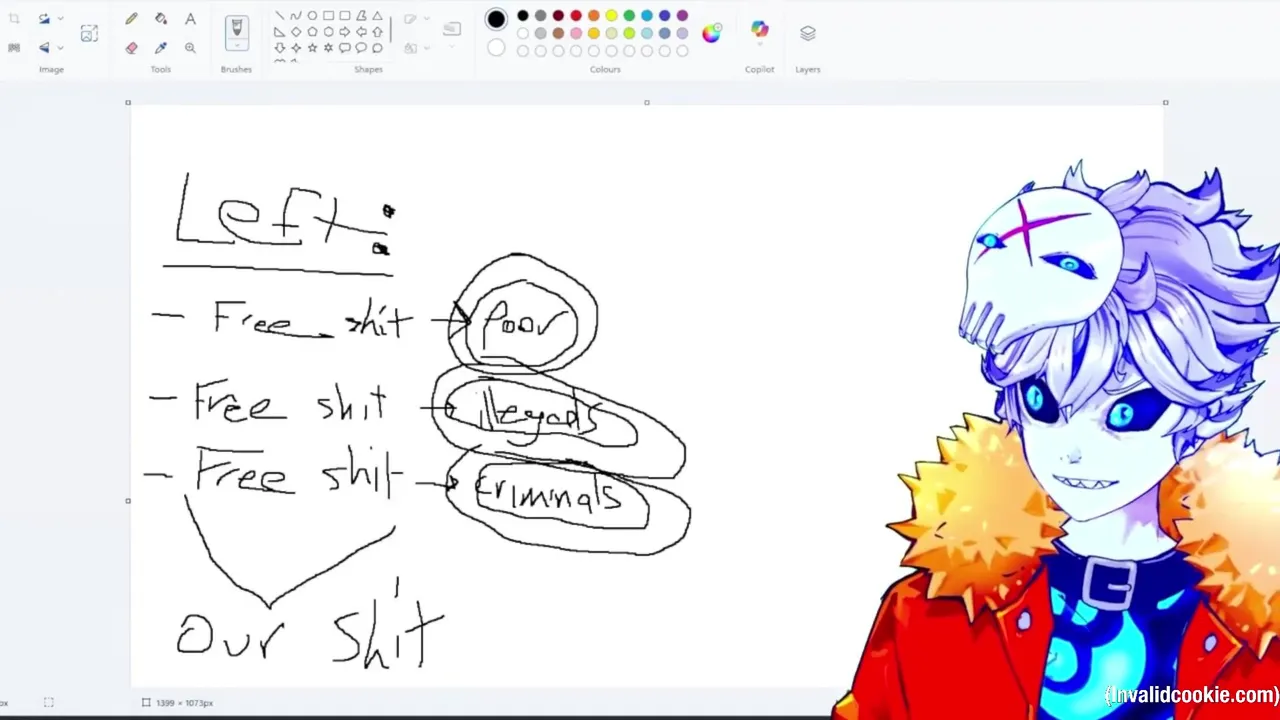Pick the black colour swatch in palette
The image size is (1280, 720).
pos(523,15)
